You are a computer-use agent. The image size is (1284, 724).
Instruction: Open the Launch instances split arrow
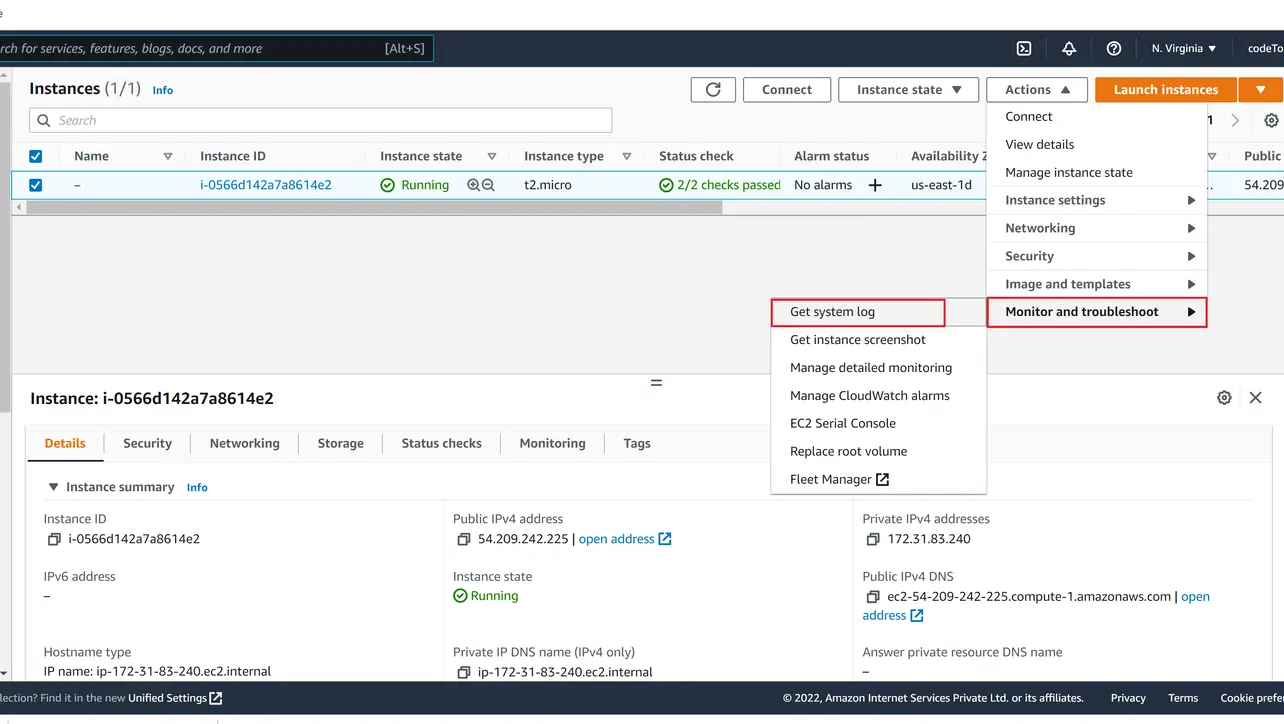pyautogui.click(x=1261, y=90)
